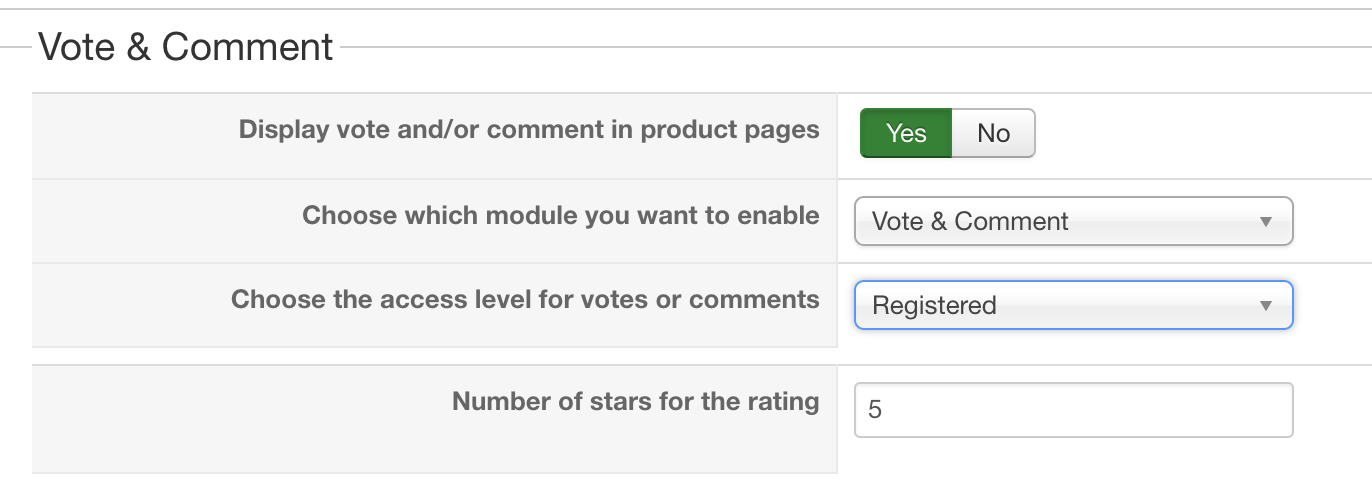The width and height of the screenshot is (1372, 484).
Task: Click the value 5 in the stars field
Action: (875, 410)
